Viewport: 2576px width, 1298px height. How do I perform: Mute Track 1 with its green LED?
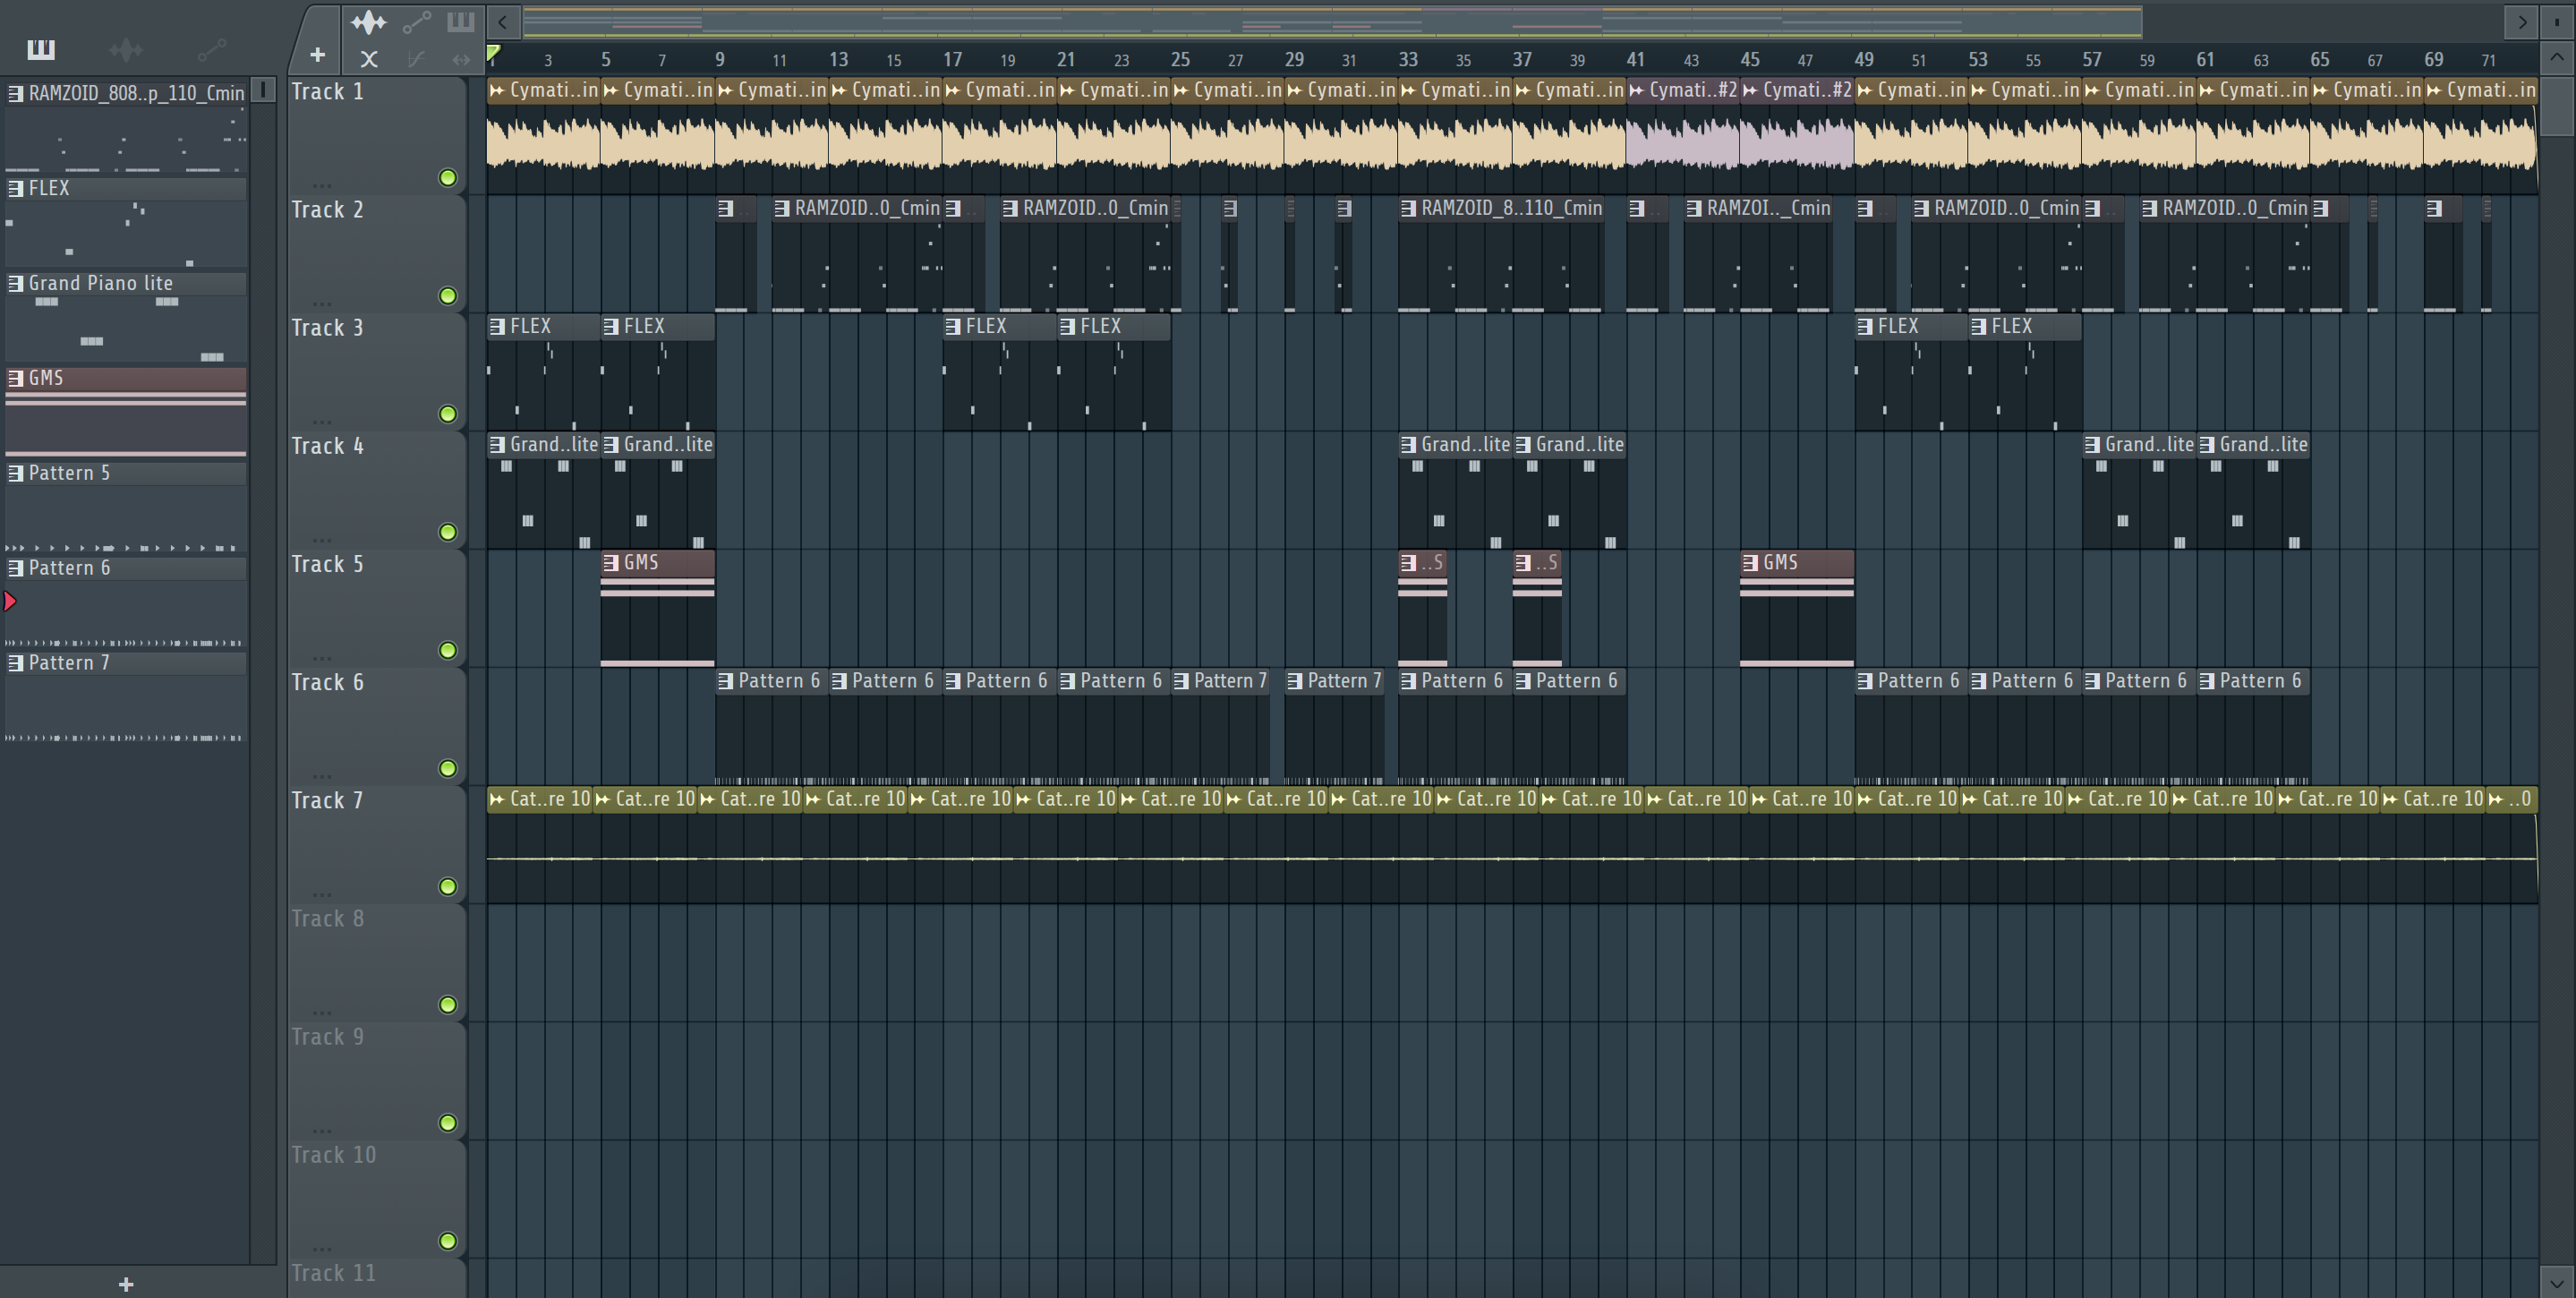pyautogui.click(x=448, y=178)
